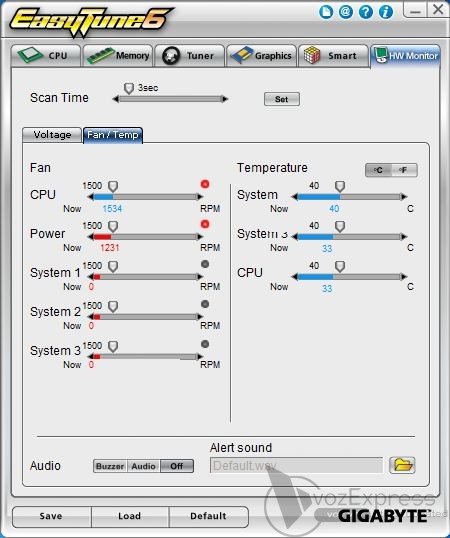Click the Power fan reading 1231
This screenshot has width=450, height=538.
pyautogui.click(x=110, y=248)
